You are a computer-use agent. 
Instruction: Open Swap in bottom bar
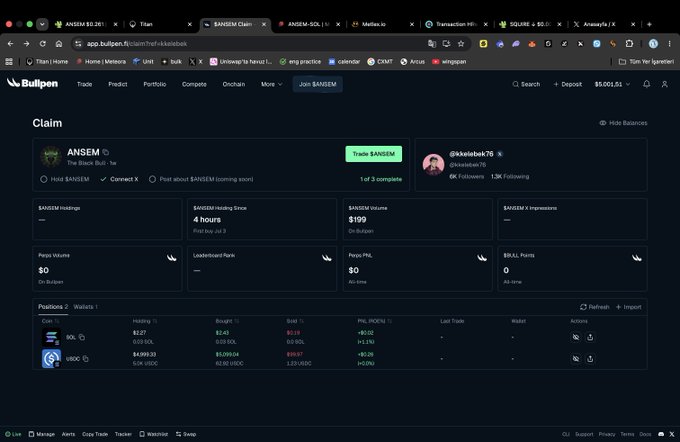click(x=186, y=434)
